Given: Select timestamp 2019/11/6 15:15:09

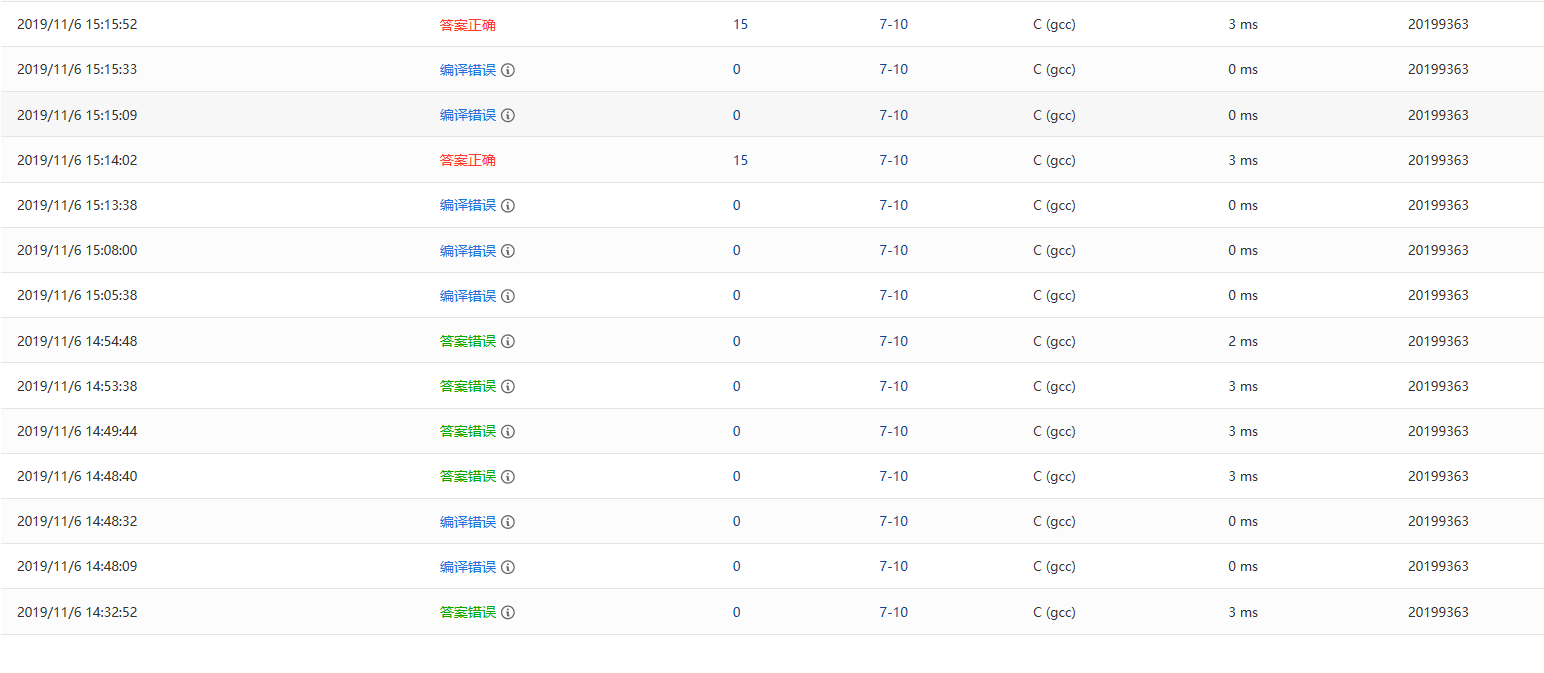Looking at the screenshot, I should pos(77,115).
